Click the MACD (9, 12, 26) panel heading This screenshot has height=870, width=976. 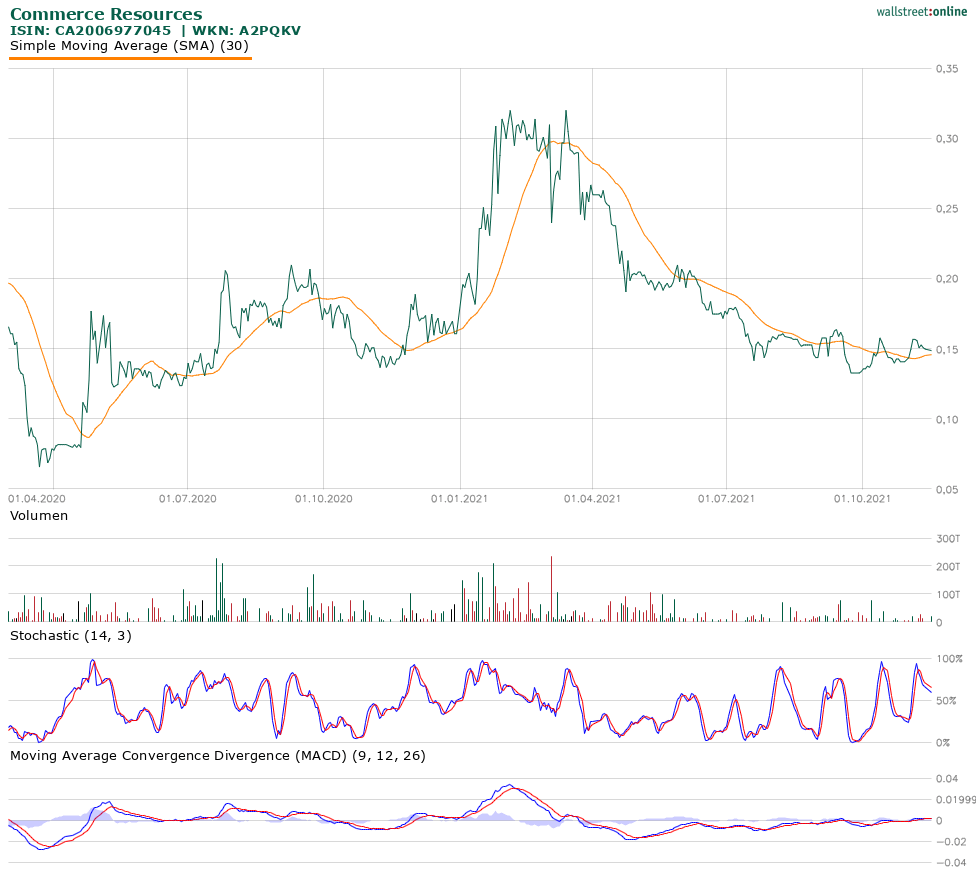click(218, 756)
